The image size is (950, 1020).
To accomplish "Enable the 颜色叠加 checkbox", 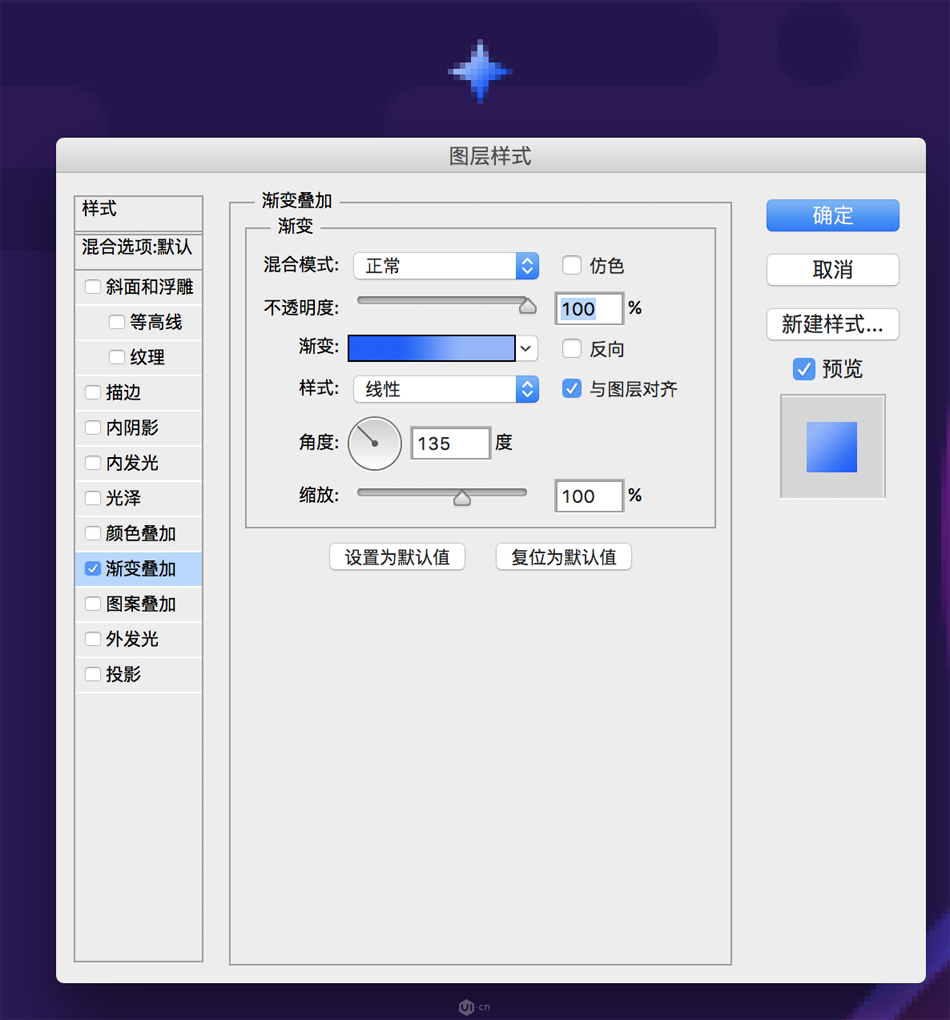I will [93, 533].
